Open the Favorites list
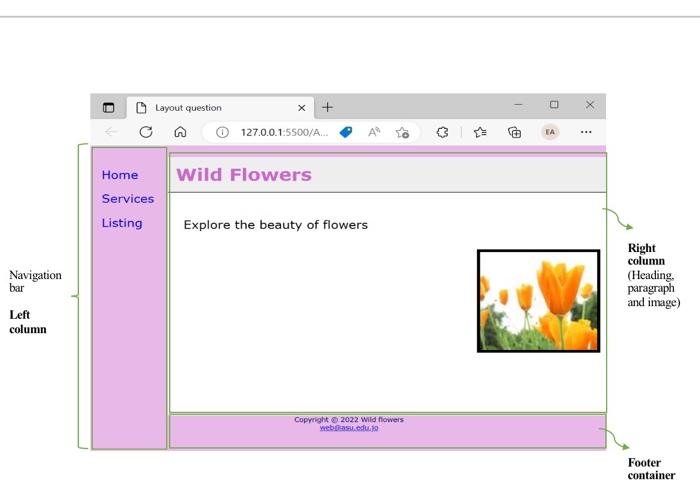 click(480, 132)
